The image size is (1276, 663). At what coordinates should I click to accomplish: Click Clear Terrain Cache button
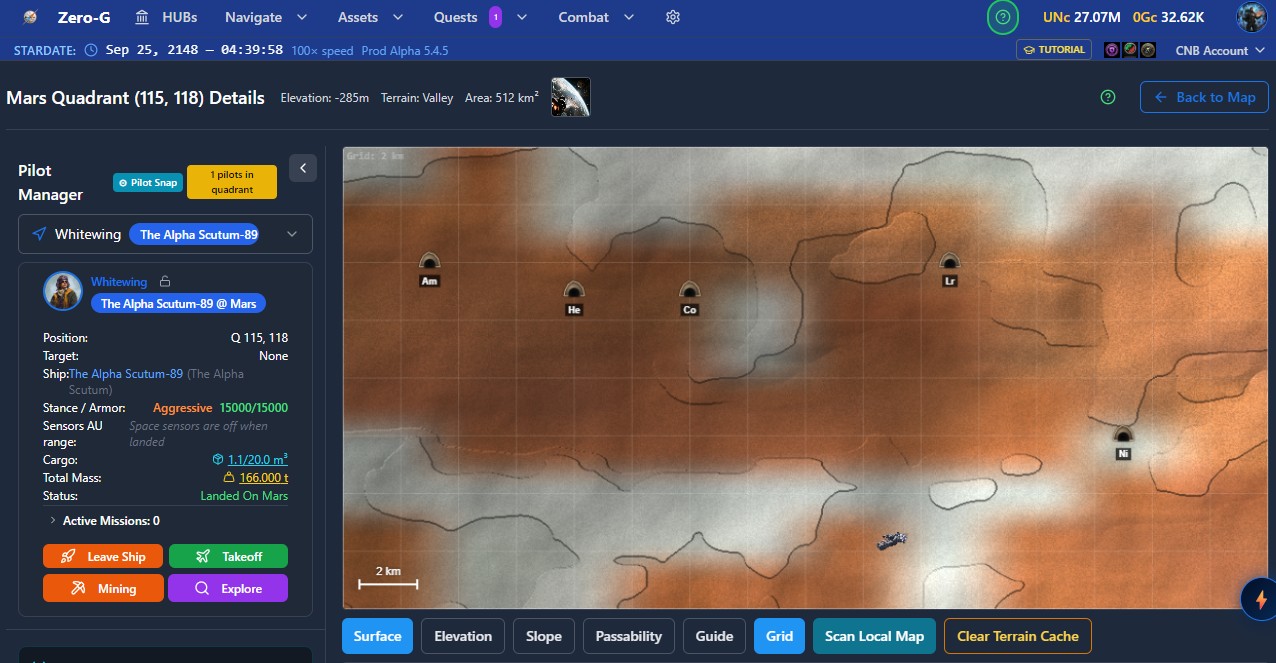pos(1018,636)
